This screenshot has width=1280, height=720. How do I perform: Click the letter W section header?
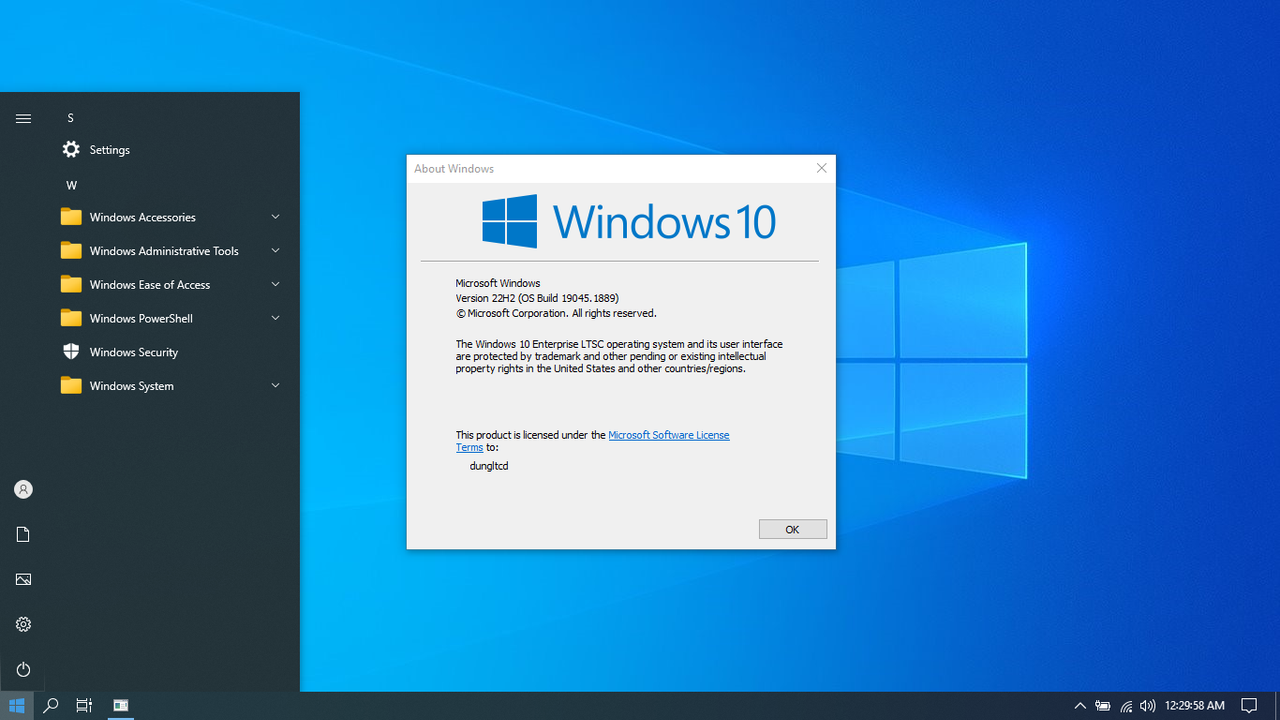(x=71, y=185)
